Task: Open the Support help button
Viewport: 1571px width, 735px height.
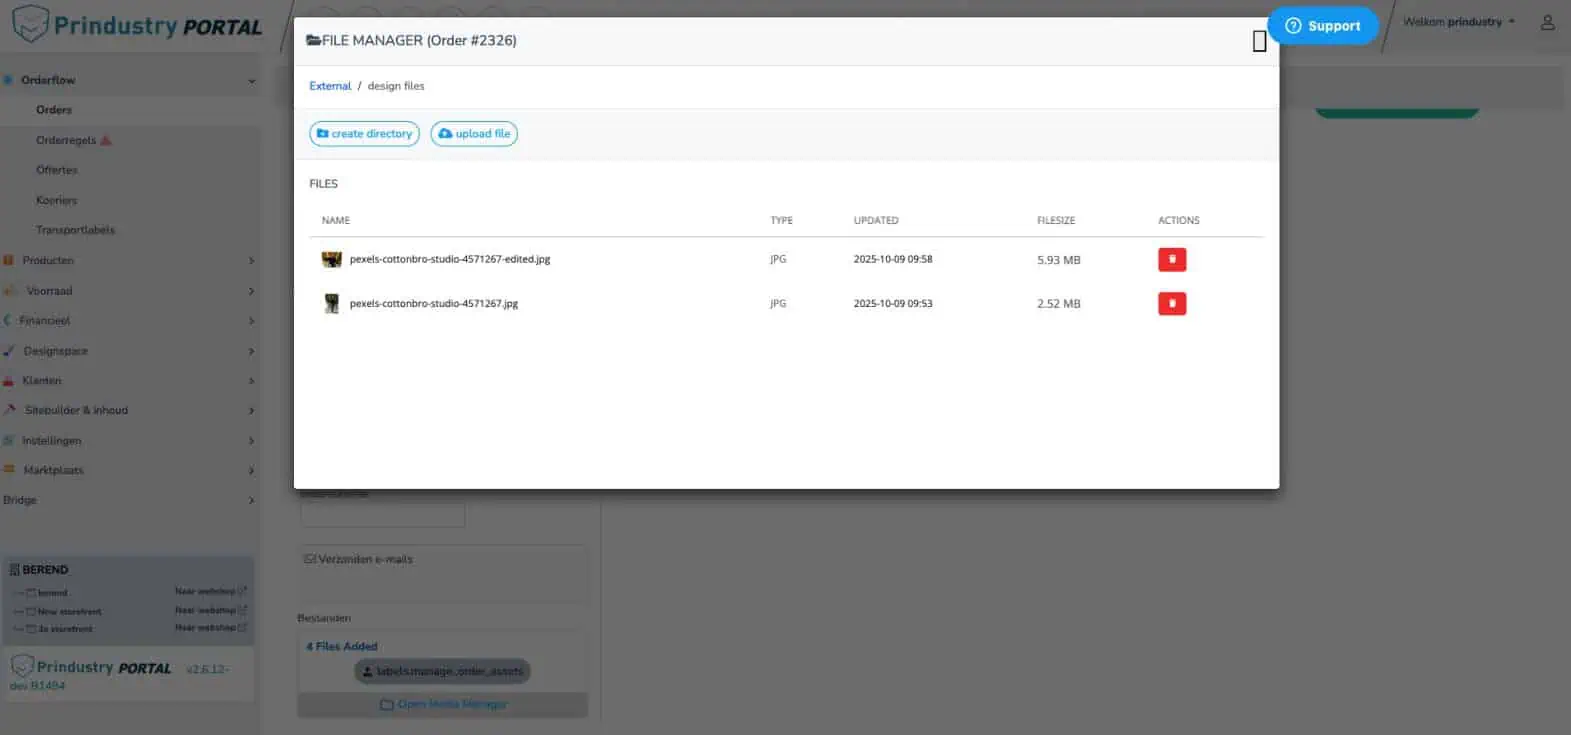Action: [x=1322, y=26]
